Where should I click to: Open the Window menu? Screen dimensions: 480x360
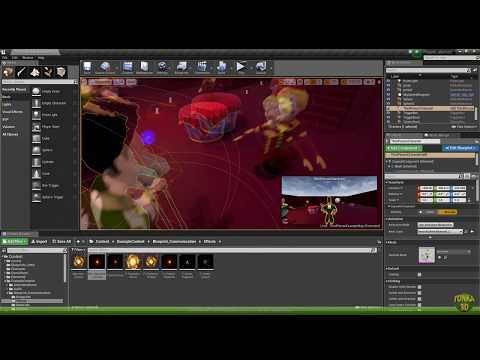pos(28,58)
